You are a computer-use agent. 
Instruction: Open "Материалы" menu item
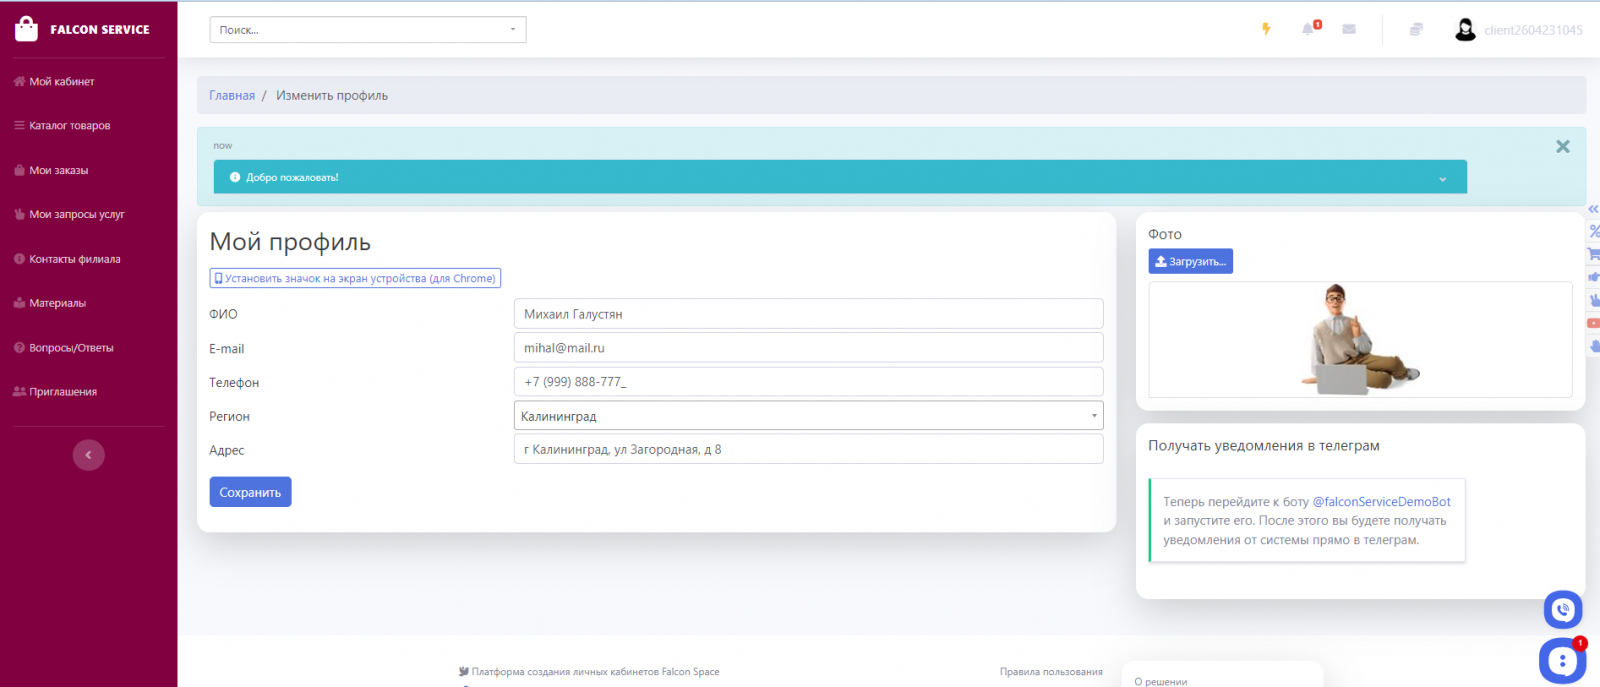[x=50, y=303]
